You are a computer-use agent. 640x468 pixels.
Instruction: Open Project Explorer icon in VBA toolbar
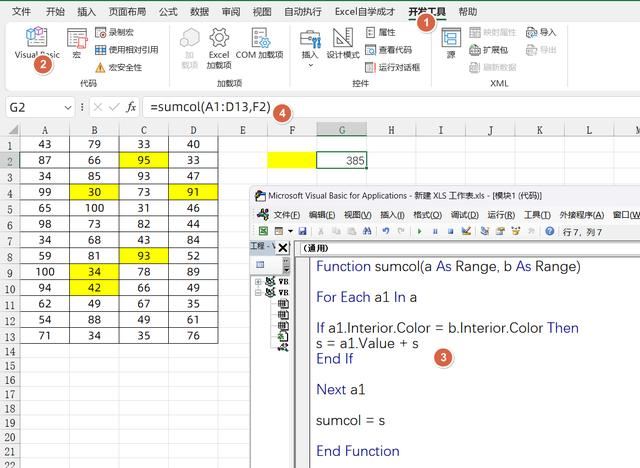tap(484, 231)
